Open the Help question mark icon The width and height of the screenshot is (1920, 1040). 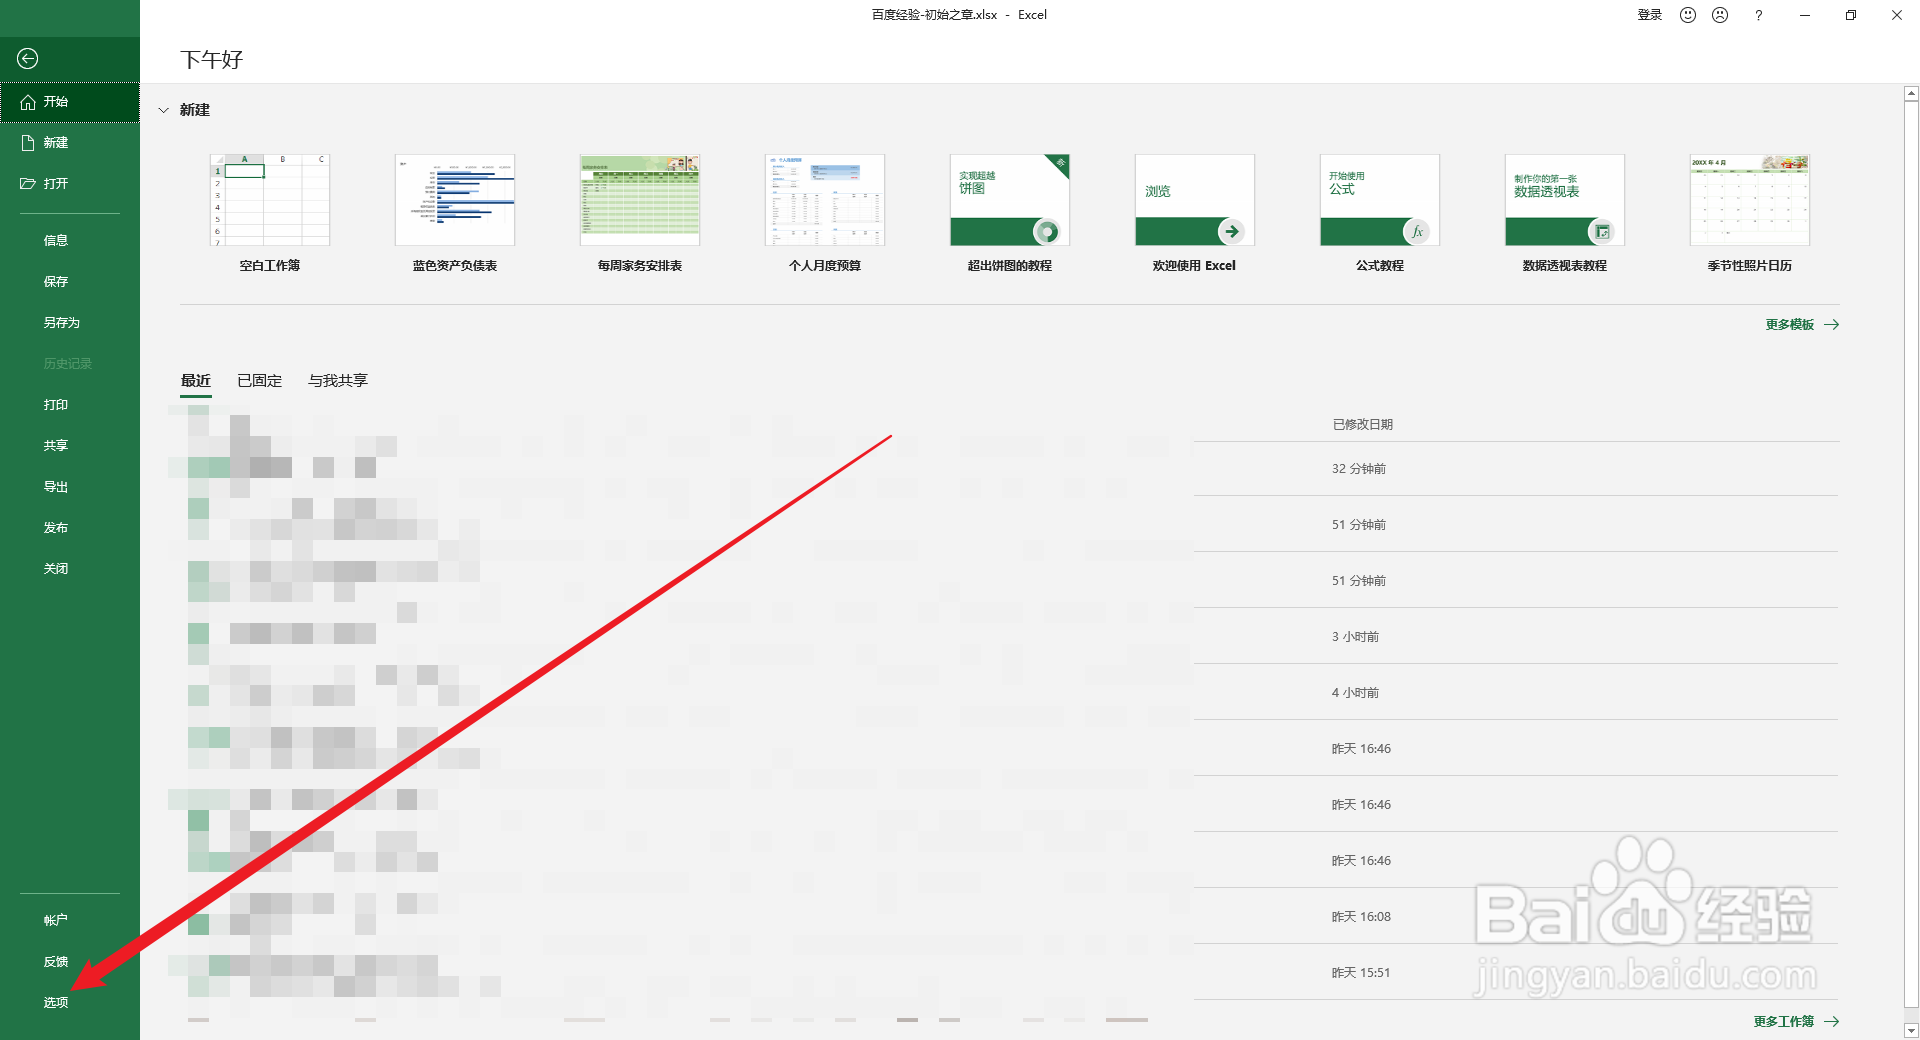(x=1758, y=15)
